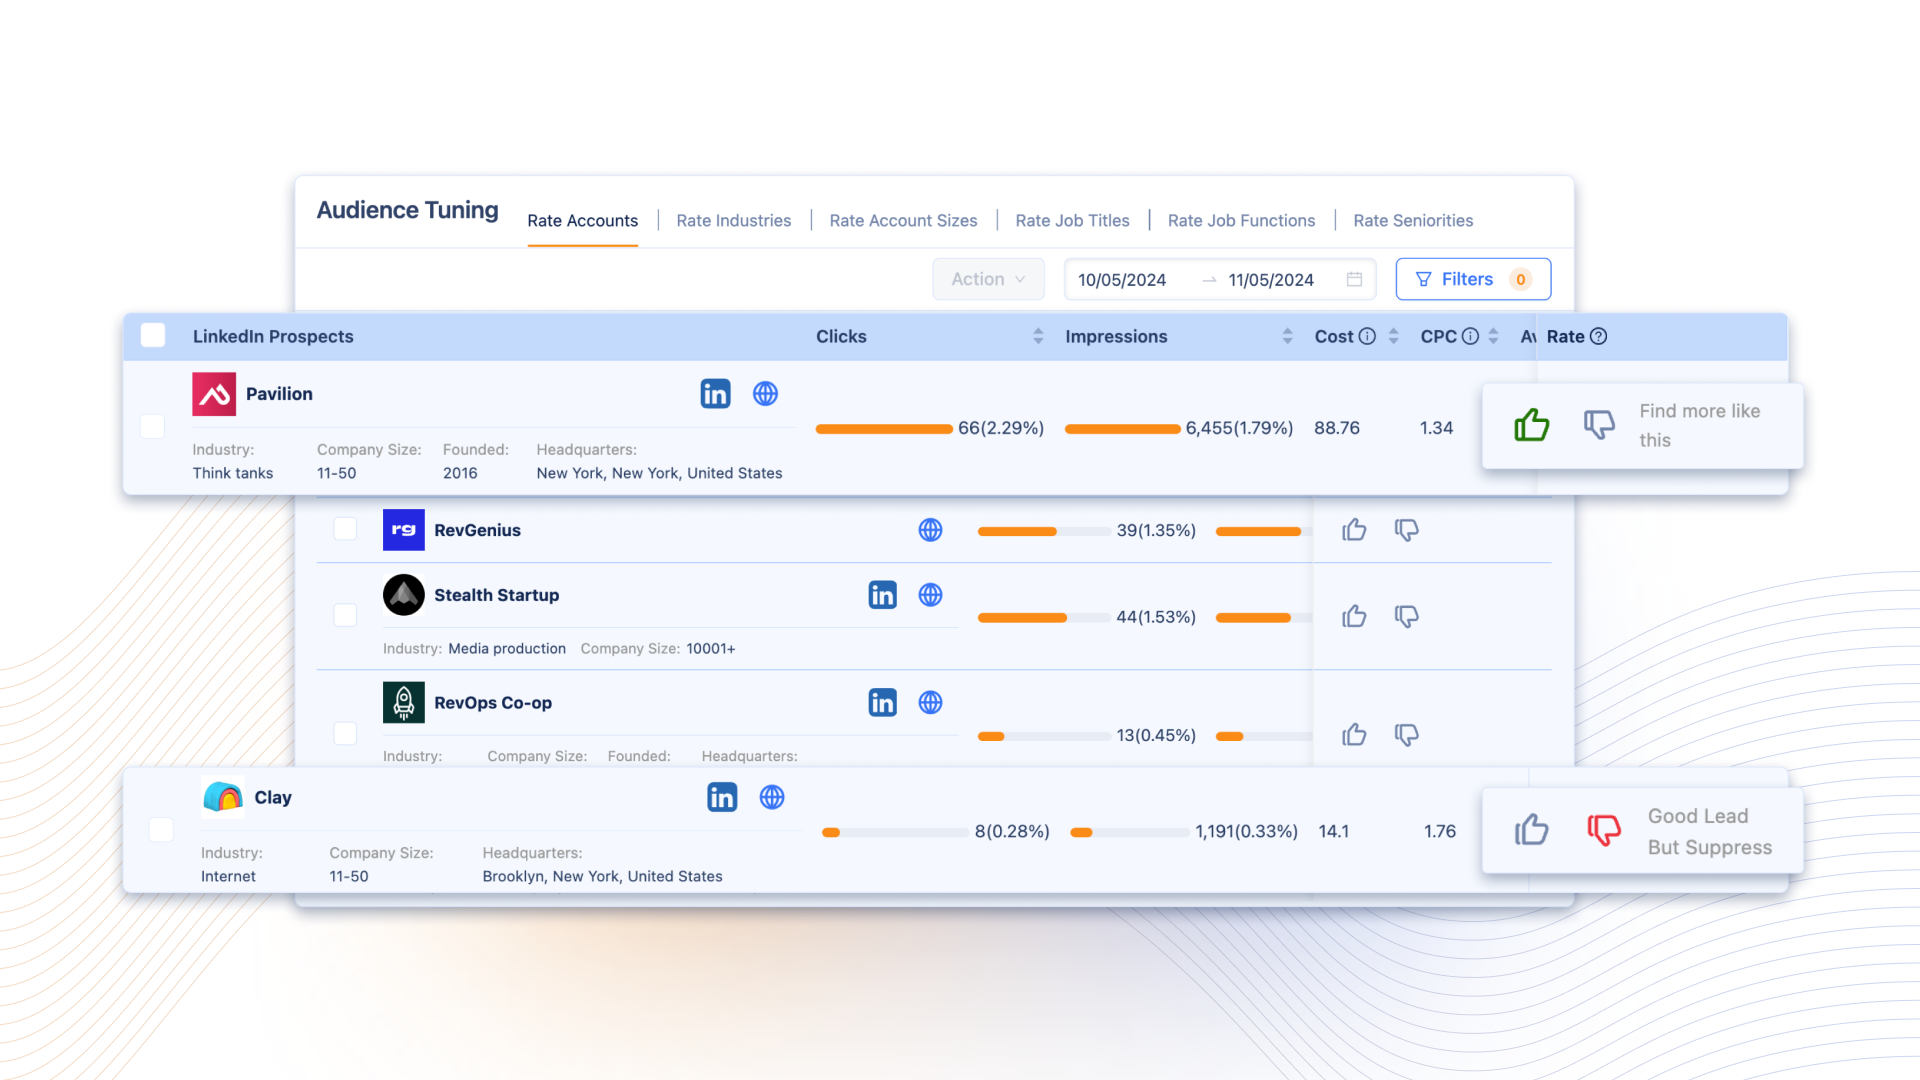
Task: Sort the Impressions column
Action: pyautogui.click(x=1288, y=336)
